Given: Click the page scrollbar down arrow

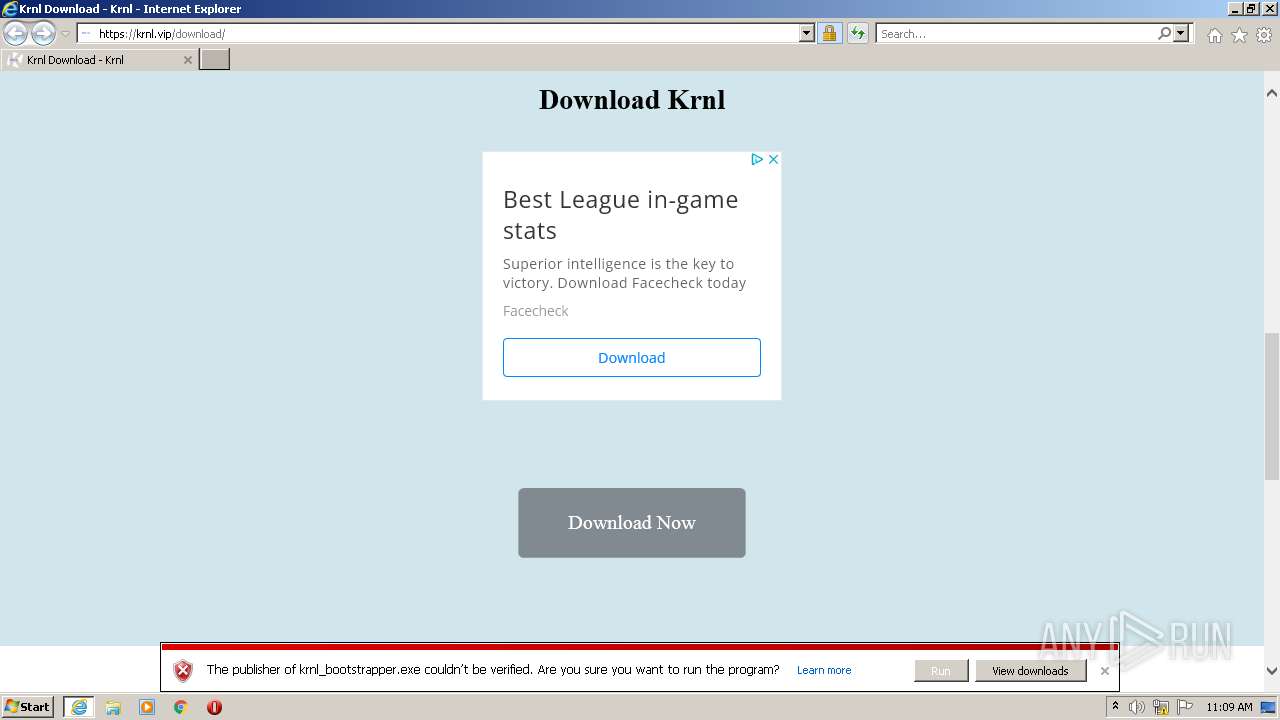Looking at the screenshot, I should pos(1272,671).
